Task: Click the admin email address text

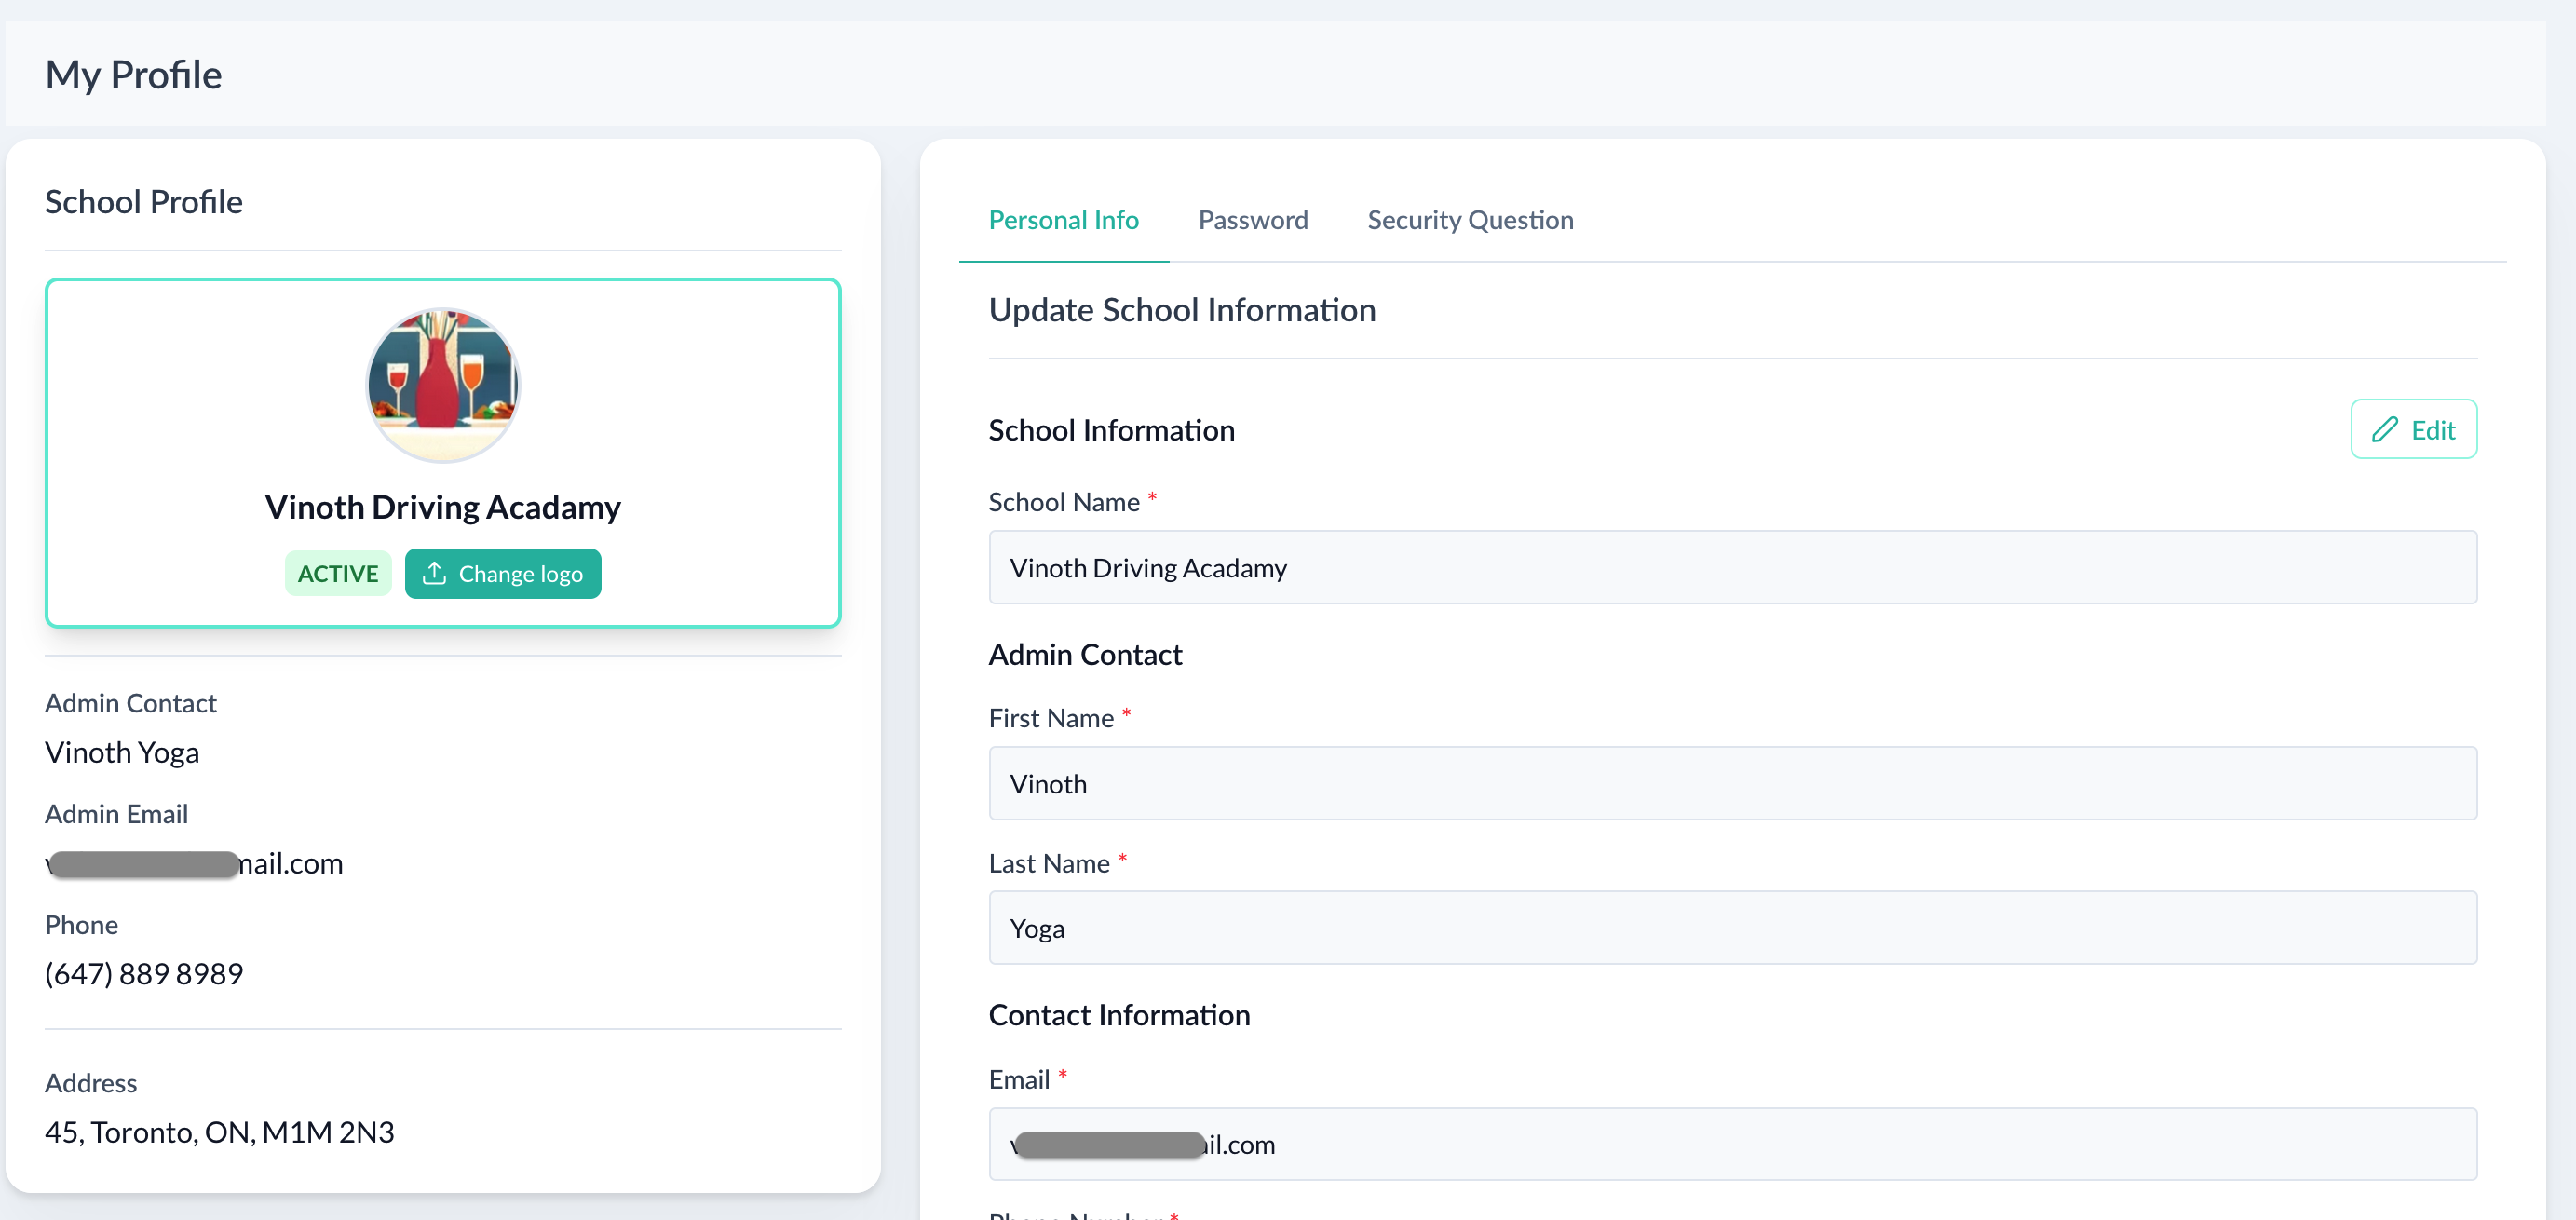Action: click(x=194, y=864)
